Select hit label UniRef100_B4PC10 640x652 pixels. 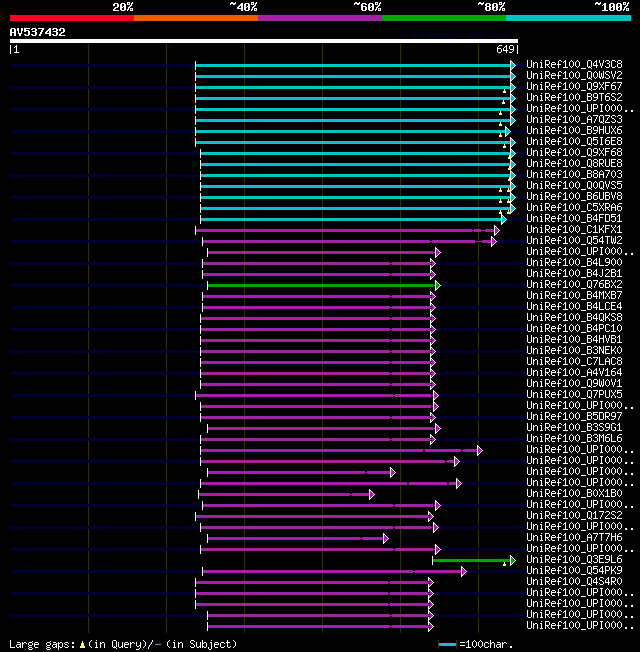[x=574, y=329]
